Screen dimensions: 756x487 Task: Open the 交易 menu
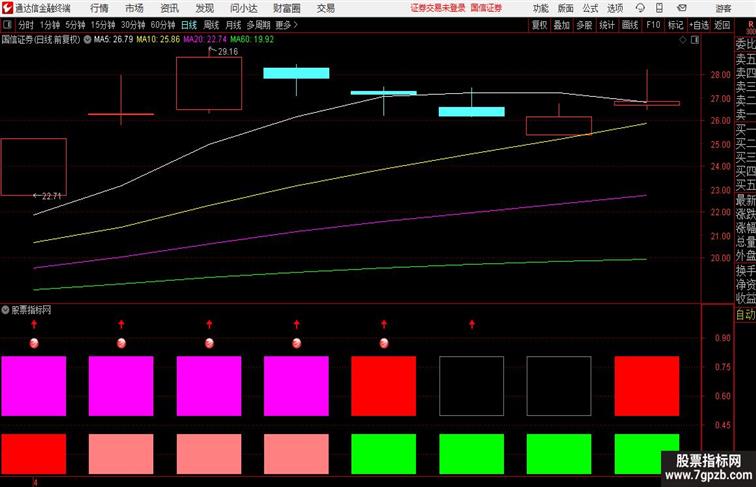tap(325, 8)
